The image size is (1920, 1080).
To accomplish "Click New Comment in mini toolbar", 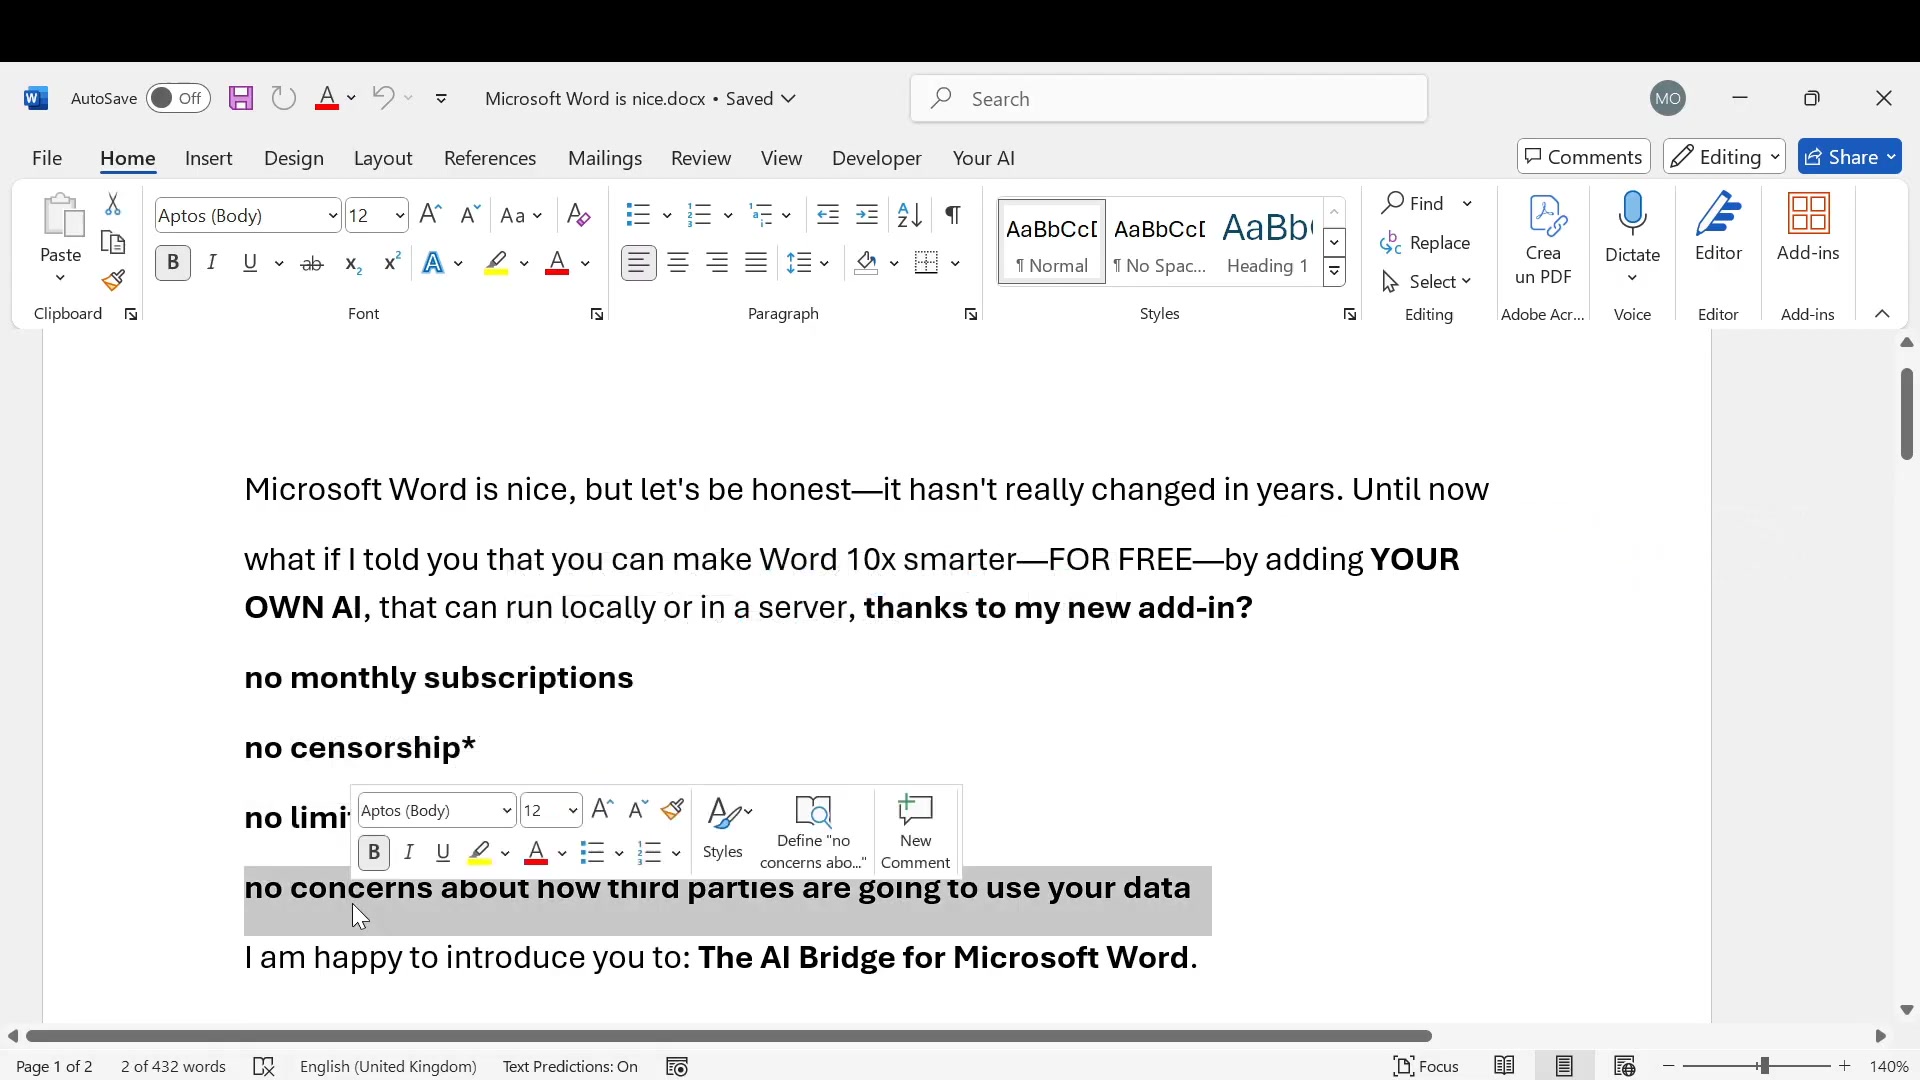I will coord(915,832).
